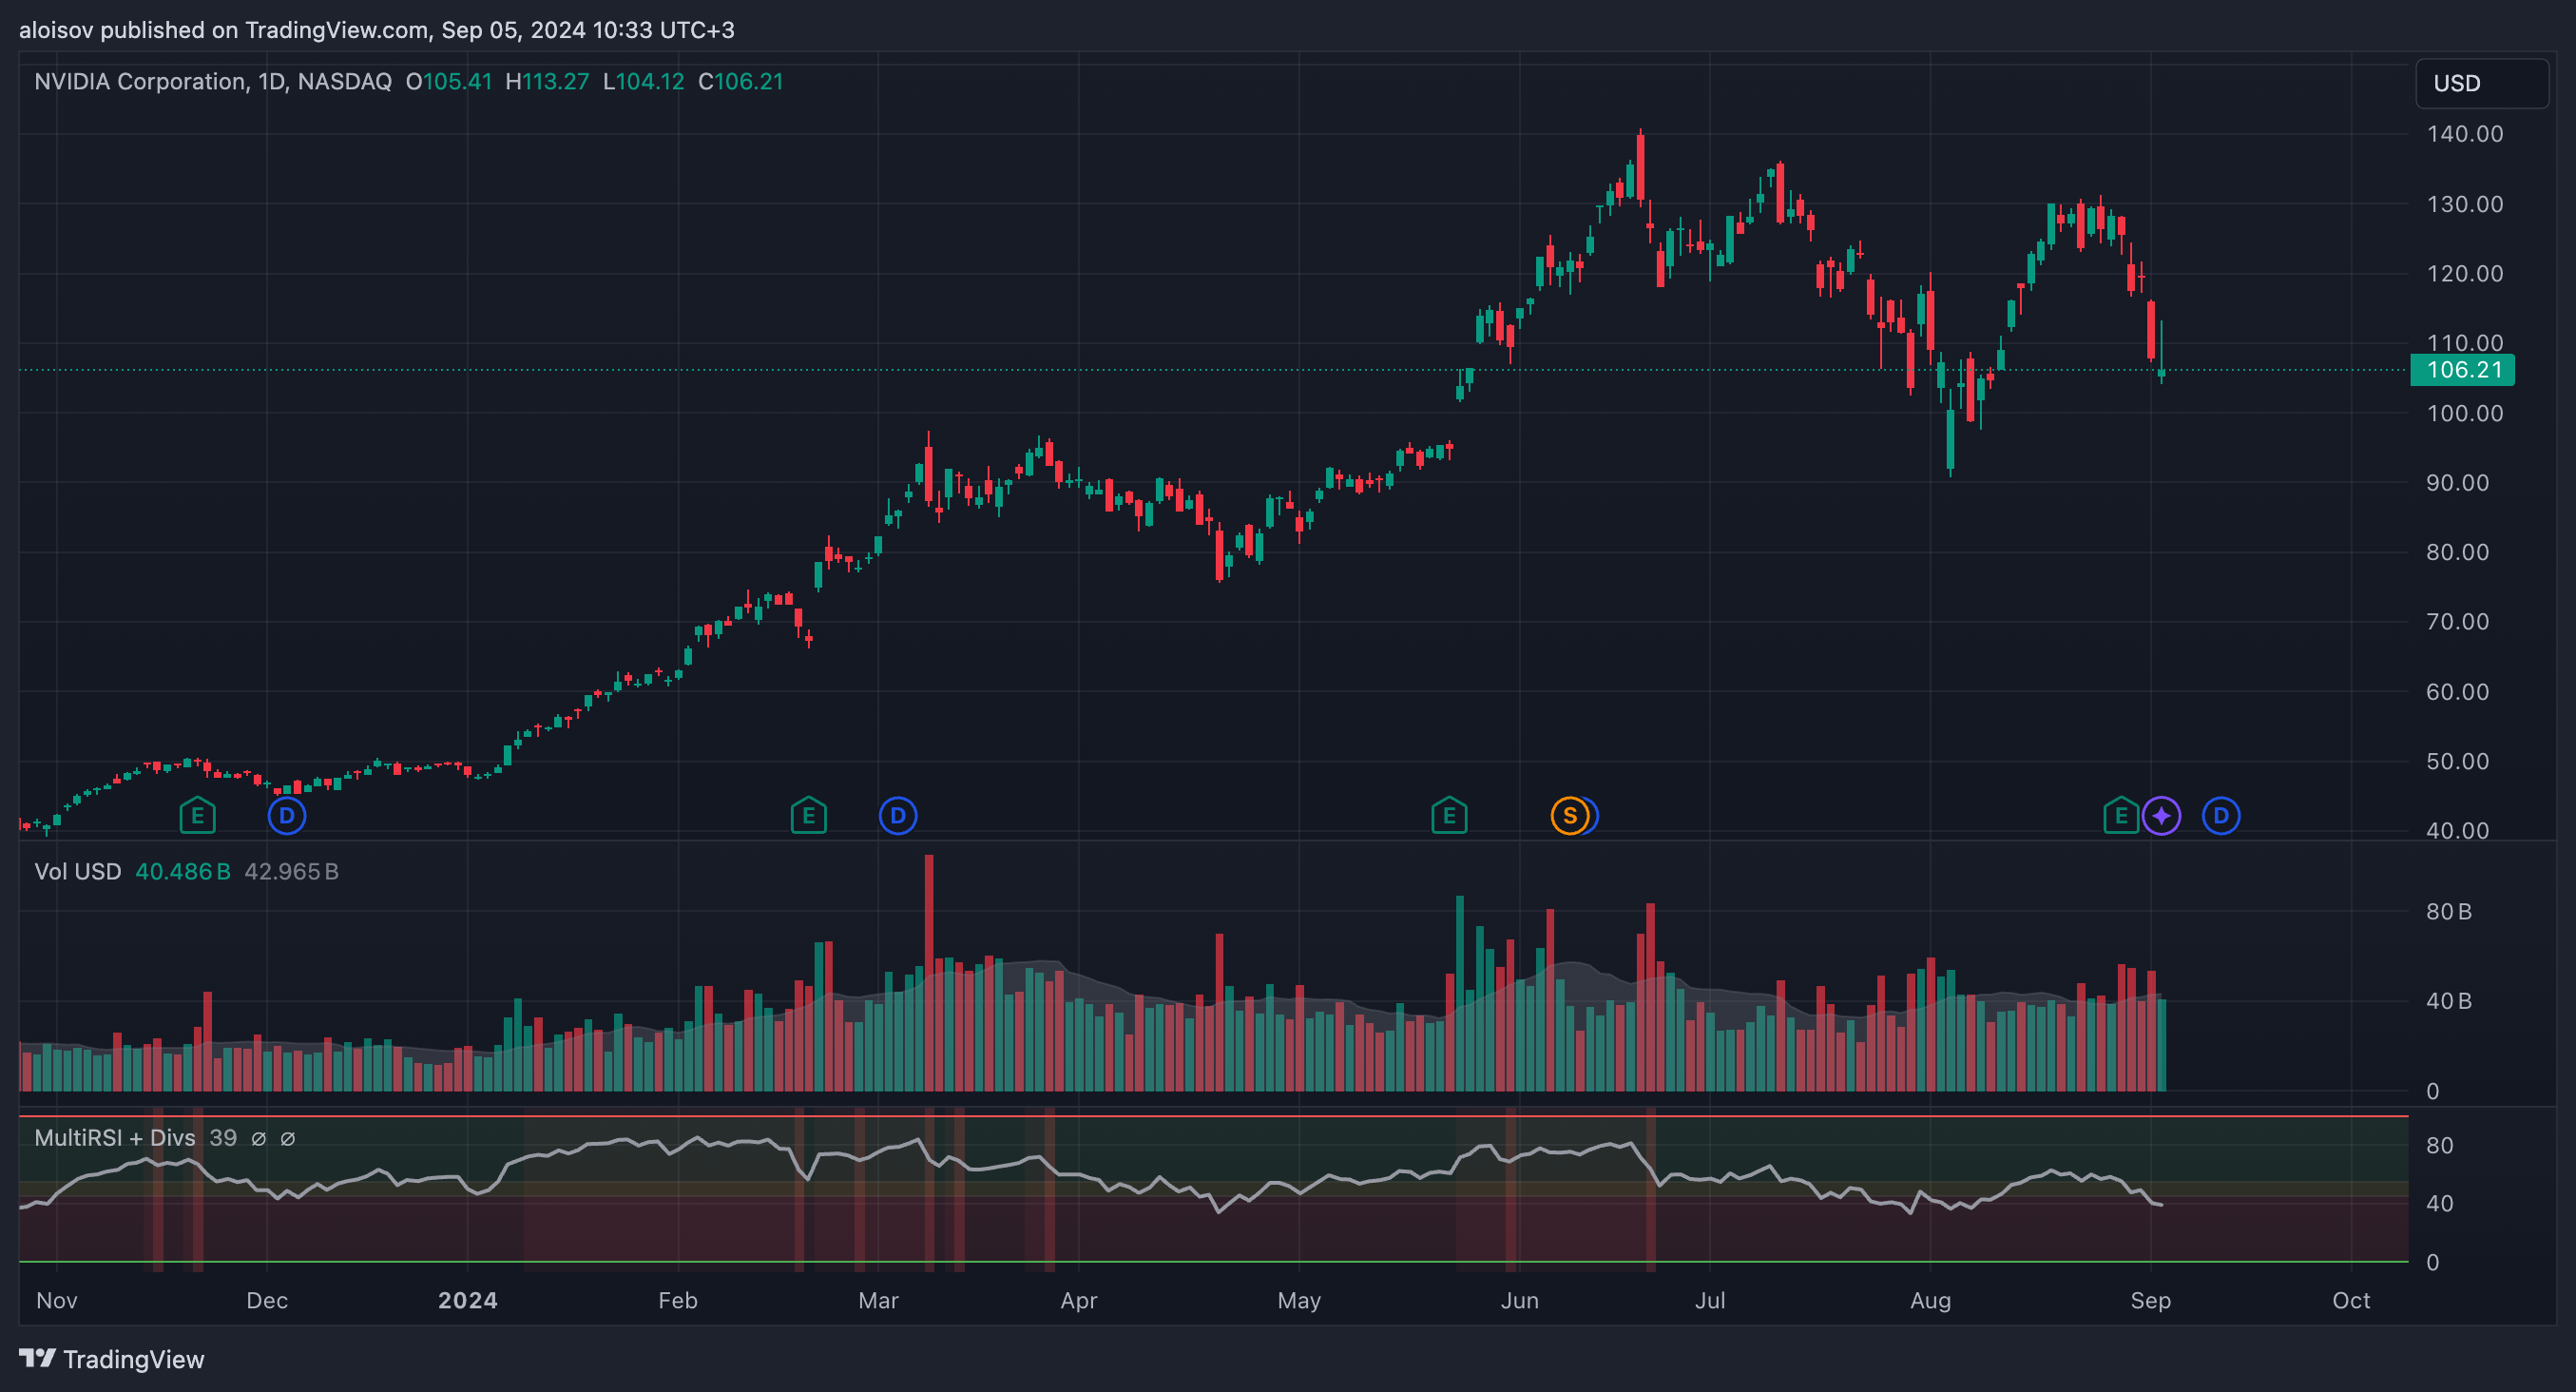Open the USD currency selector
Image resolution: width=2576 pixels, height=1392 pixels.
(2482, 83)
